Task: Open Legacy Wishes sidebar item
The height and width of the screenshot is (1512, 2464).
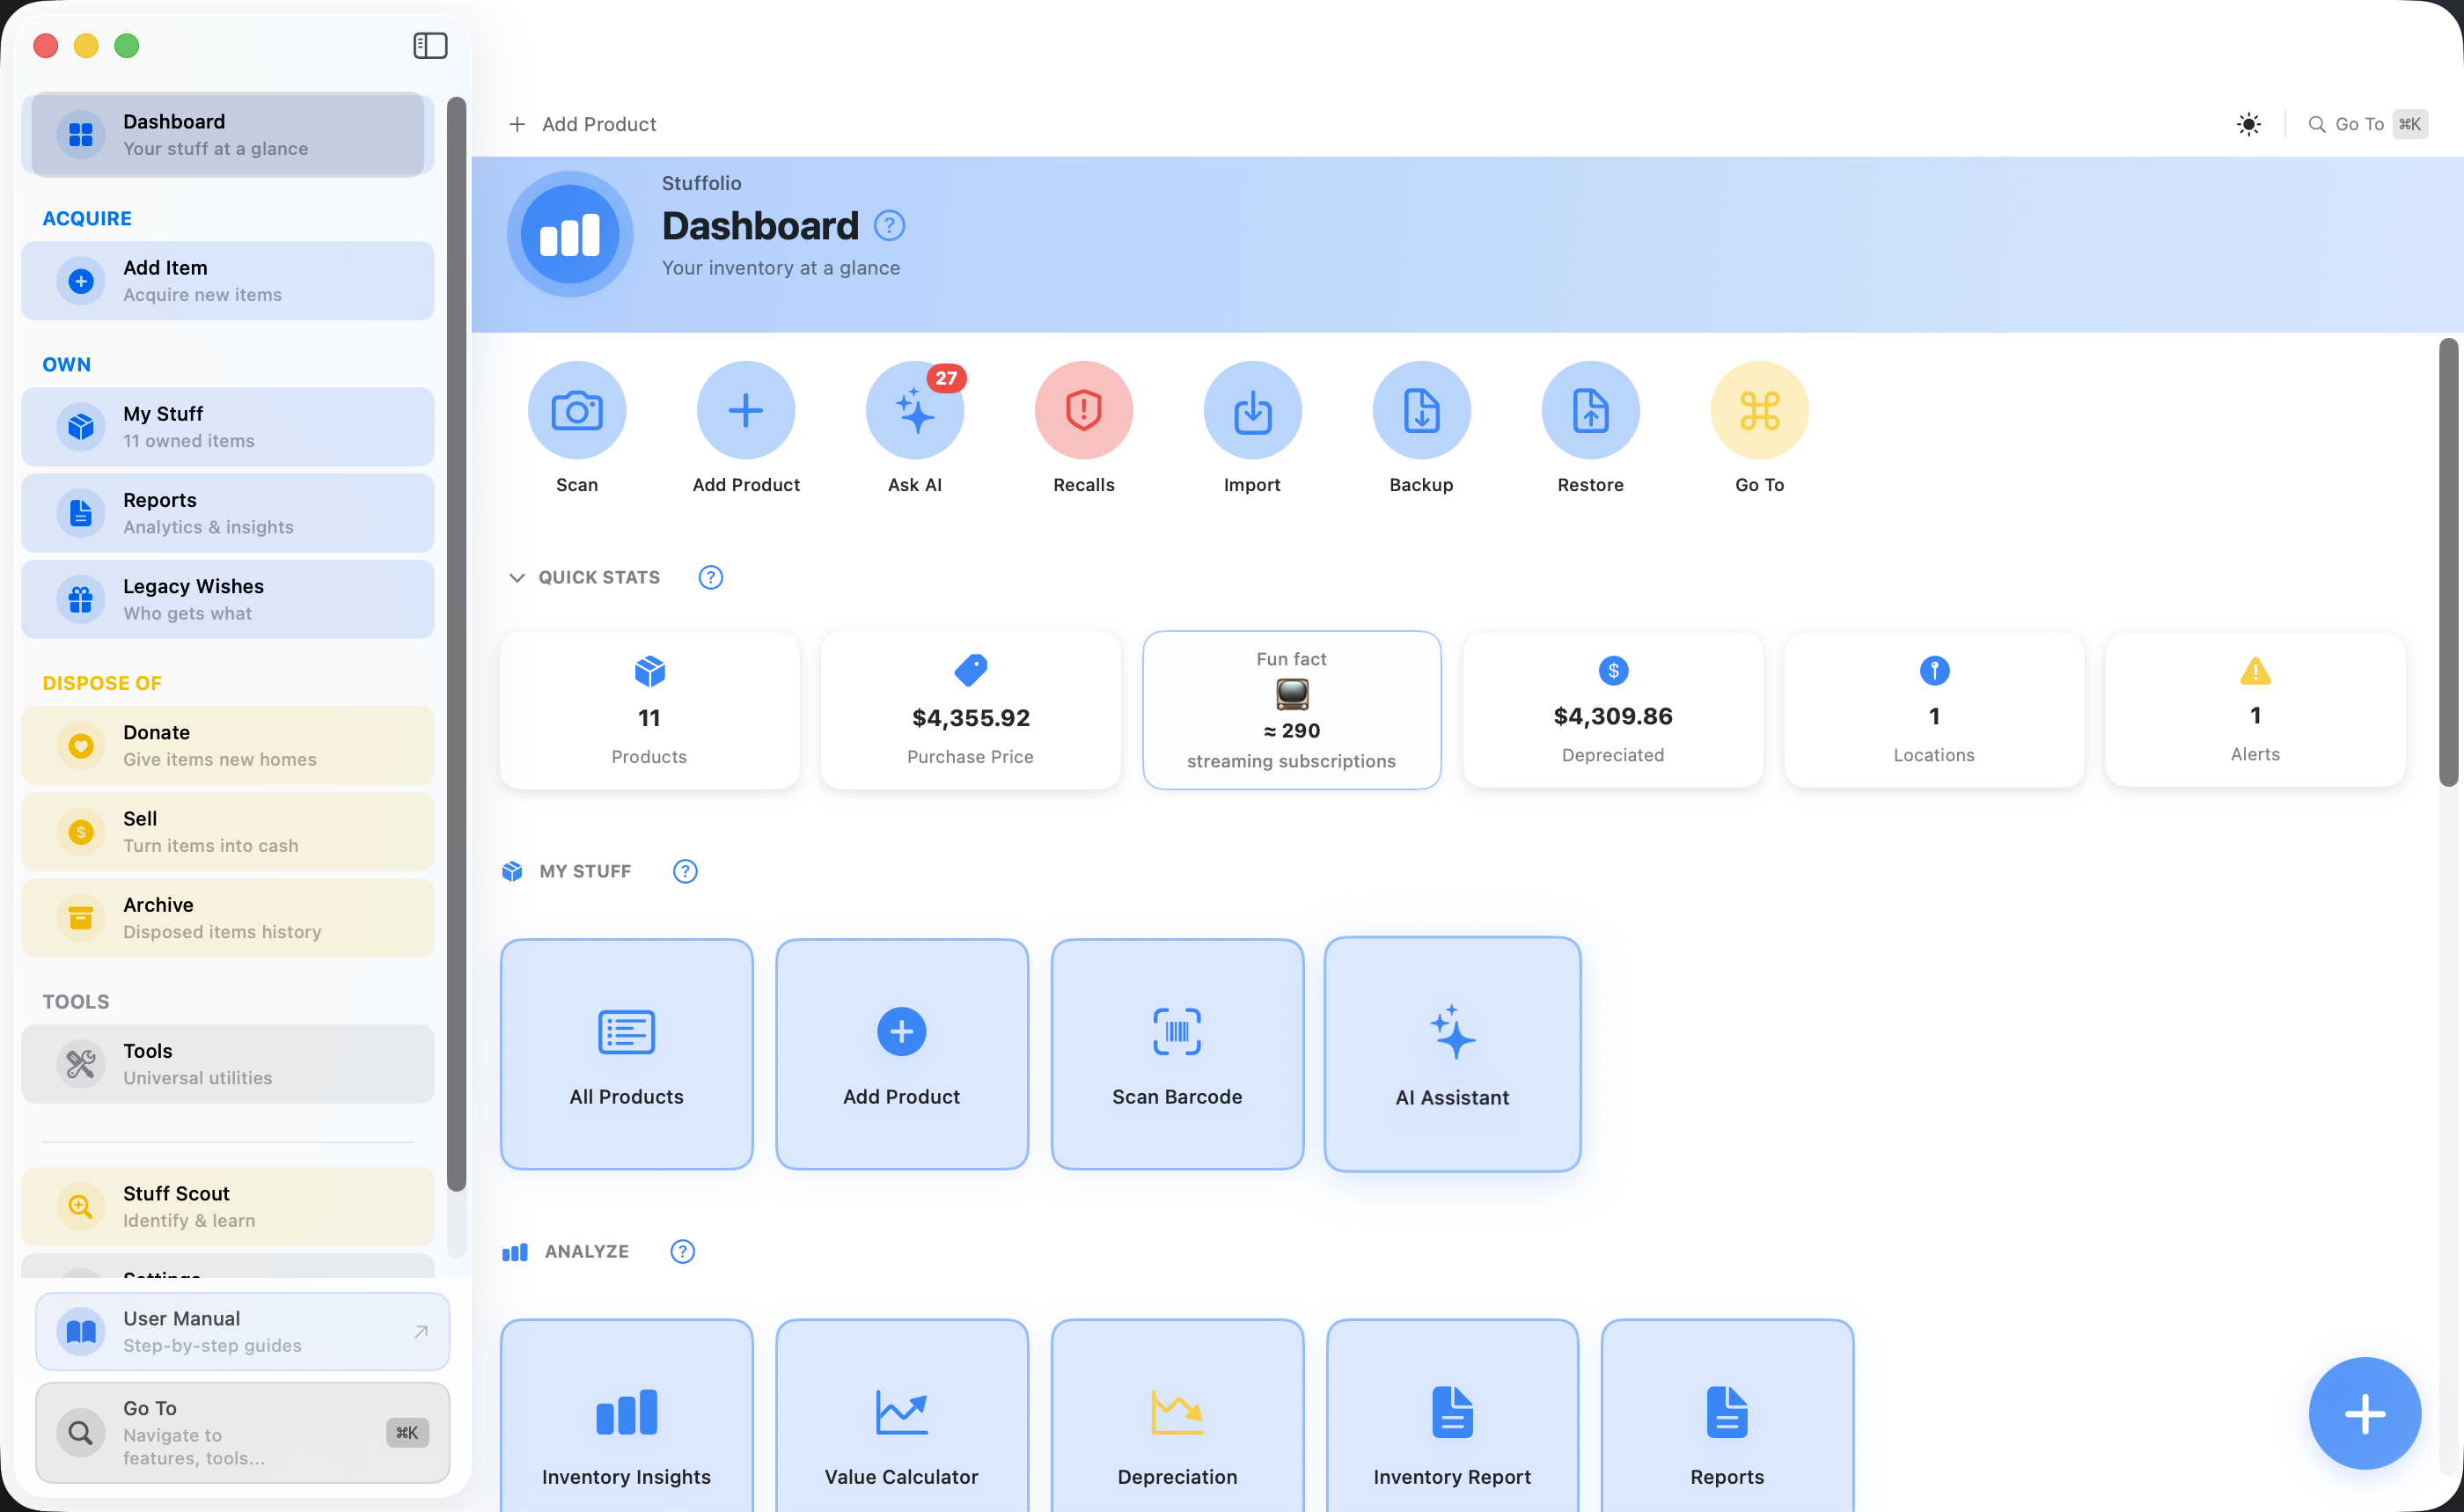Action: tap(228, 599)
